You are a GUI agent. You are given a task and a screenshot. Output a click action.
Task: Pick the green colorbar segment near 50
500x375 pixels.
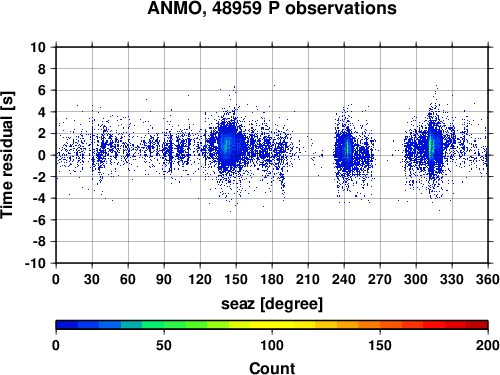pos(164,325)
